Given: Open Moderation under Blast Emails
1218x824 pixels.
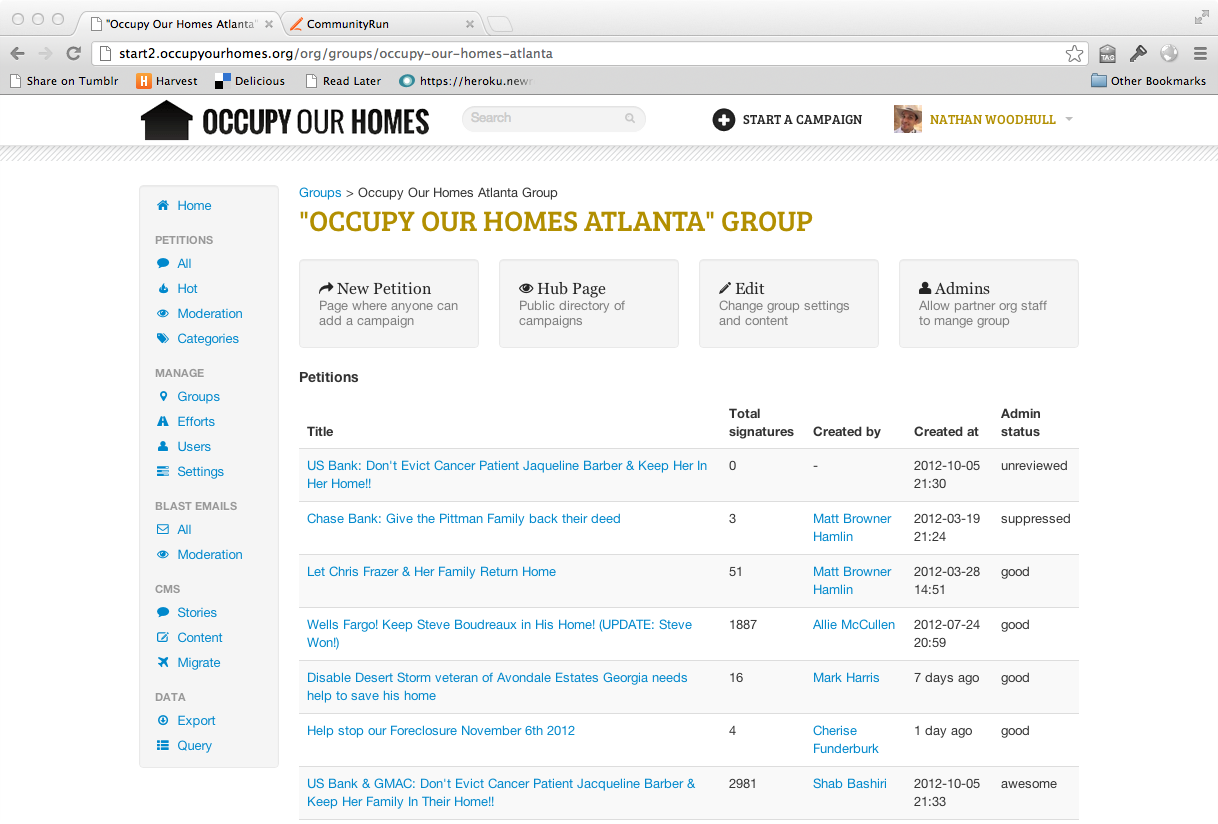Looking at the screenshot, I should tap(210, 555).
